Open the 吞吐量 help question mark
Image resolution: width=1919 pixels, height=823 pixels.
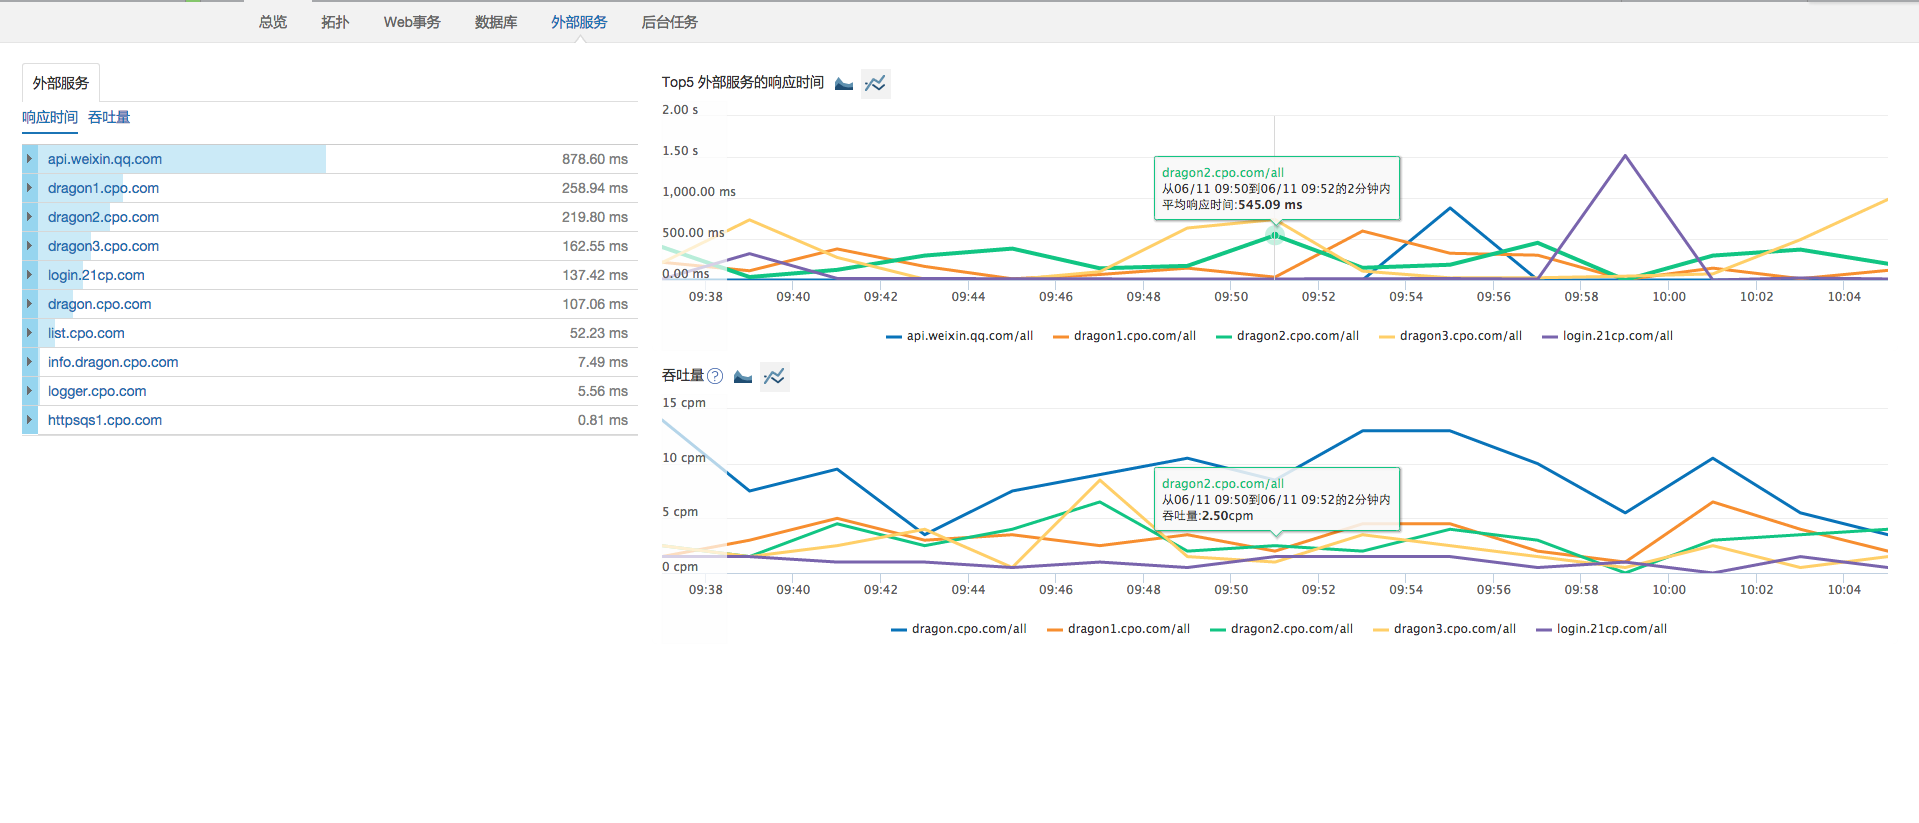coord(715,376)
